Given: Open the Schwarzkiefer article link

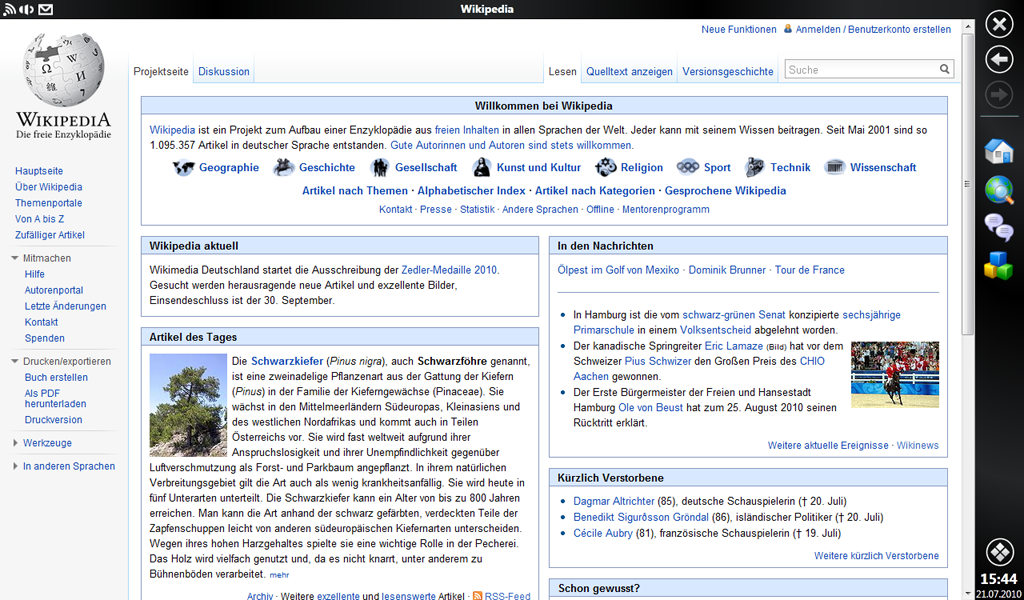Looking at the screenshot, I should [287, 361].
